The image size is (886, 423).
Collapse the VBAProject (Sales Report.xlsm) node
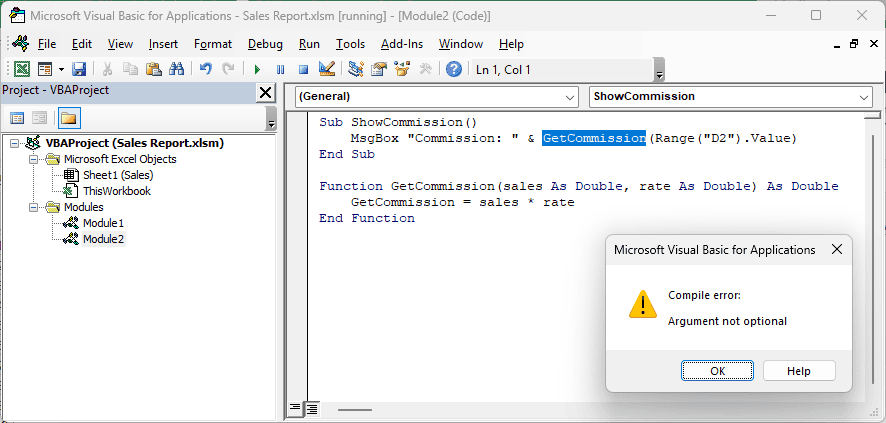point(14,143)
